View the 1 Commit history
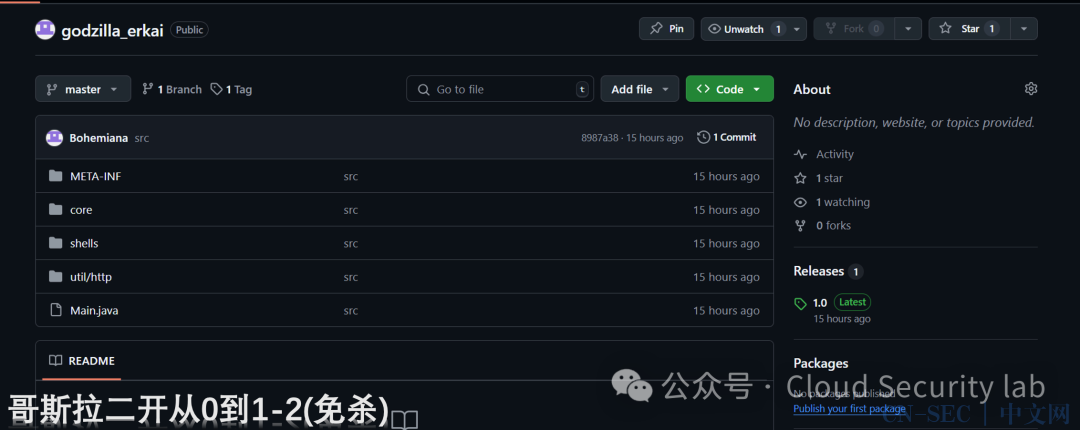 [x=727, y=137]
